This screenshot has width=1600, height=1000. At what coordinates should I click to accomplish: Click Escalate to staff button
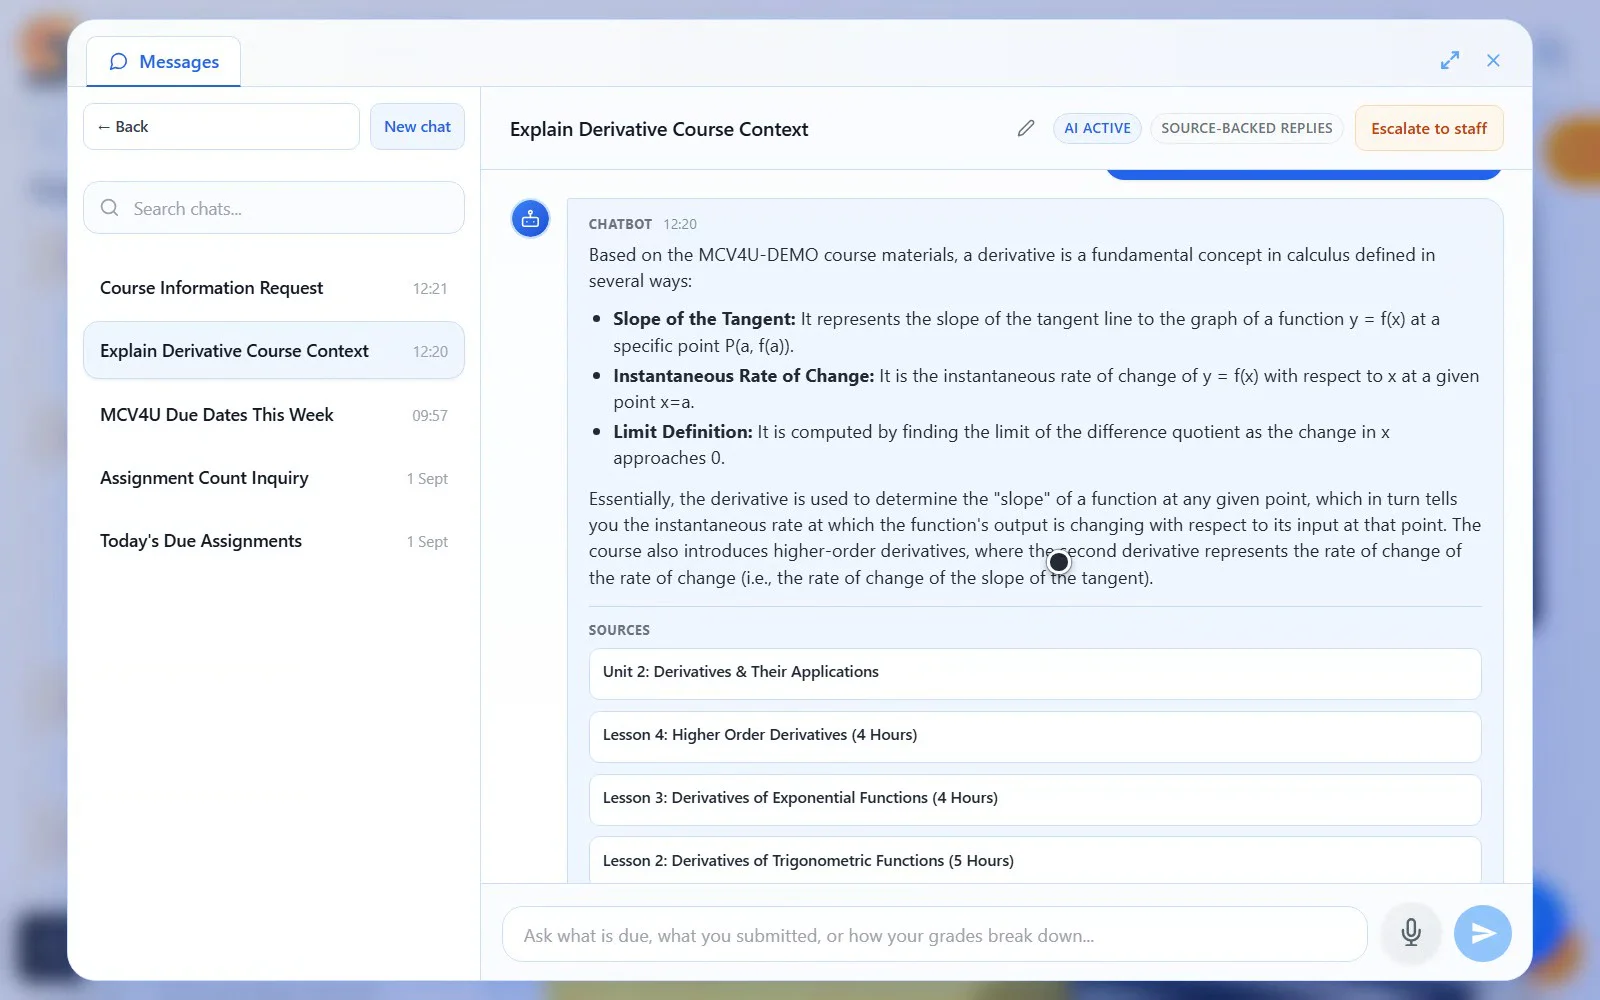pos(1429,128)
